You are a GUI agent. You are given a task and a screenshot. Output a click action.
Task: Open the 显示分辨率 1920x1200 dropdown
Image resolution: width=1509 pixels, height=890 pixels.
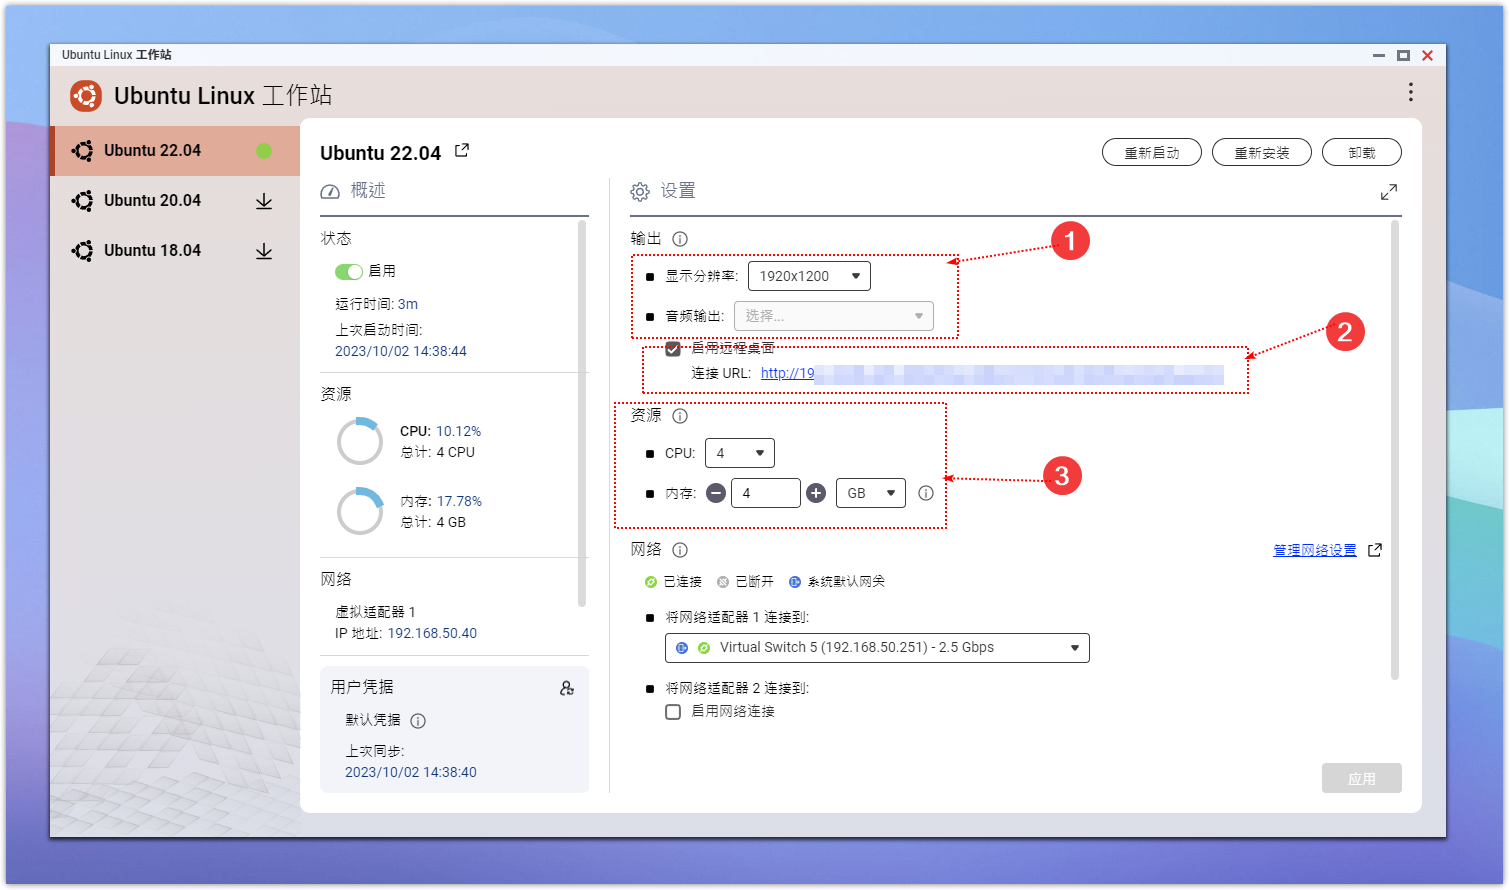tap(809, 276)
